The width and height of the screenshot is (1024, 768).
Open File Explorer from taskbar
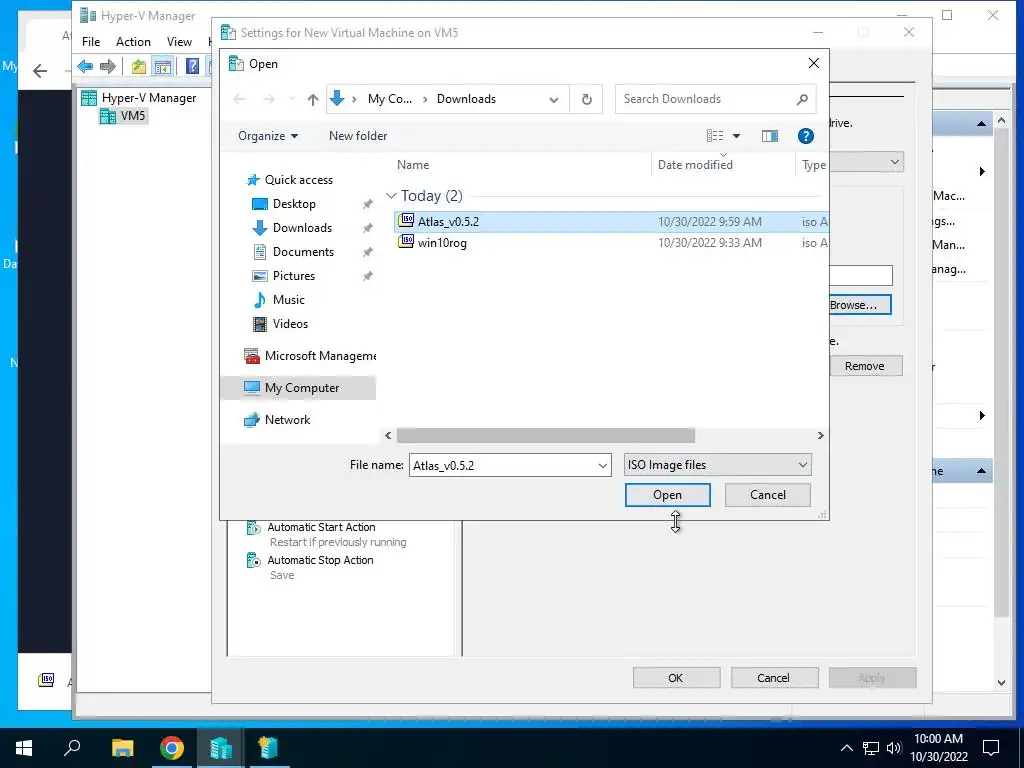[x=122, y=748]
